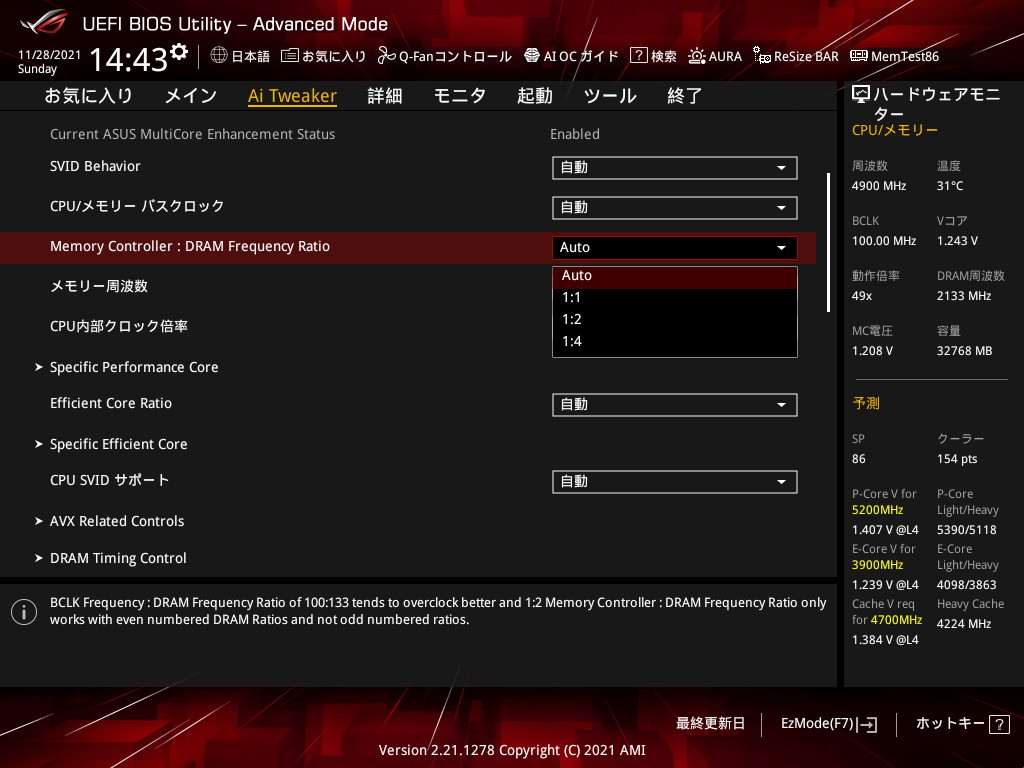Click the EzMode arrow icon
Screen dimensions: 1024x768
867,724
